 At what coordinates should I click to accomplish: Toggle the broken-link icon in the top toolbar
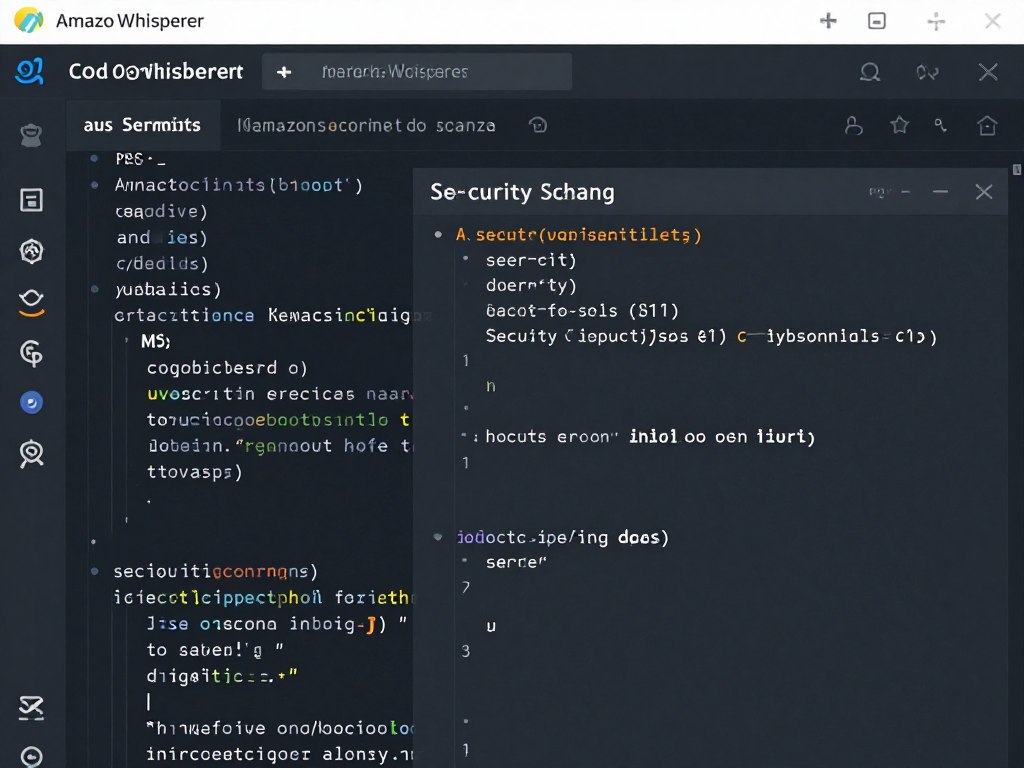click(x=927, y=72)
